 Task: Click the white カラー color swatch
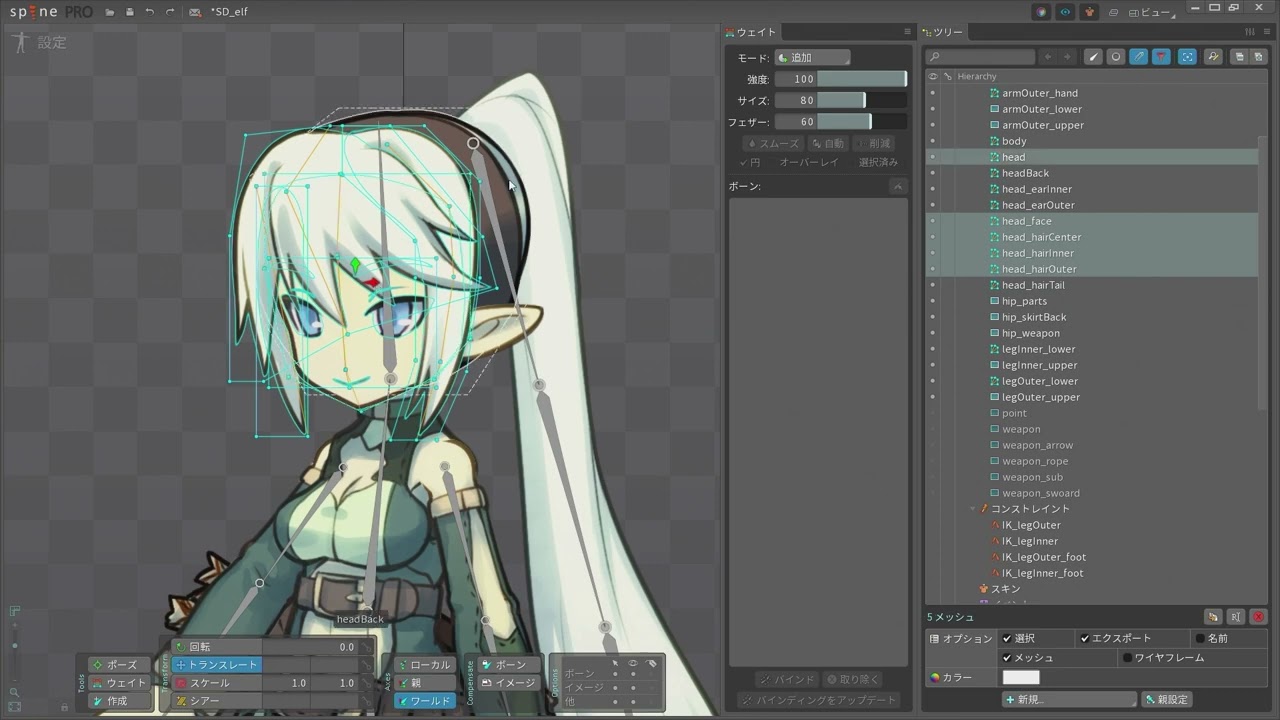tap(1021, 677)
